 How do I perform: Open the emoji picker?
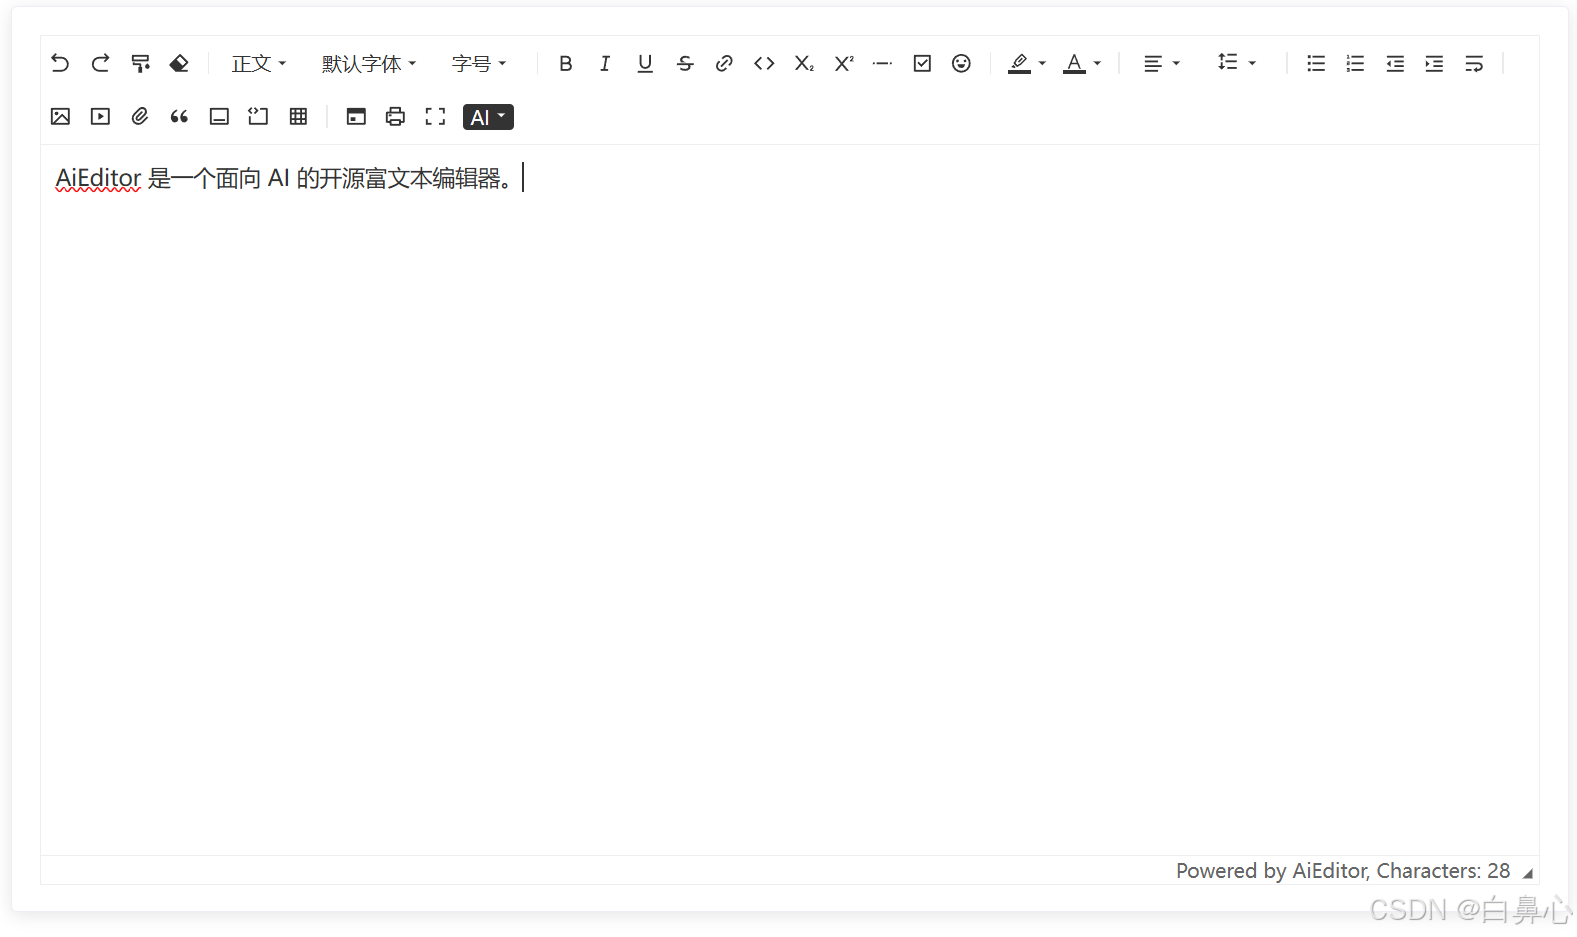click(x=961, y=63)
